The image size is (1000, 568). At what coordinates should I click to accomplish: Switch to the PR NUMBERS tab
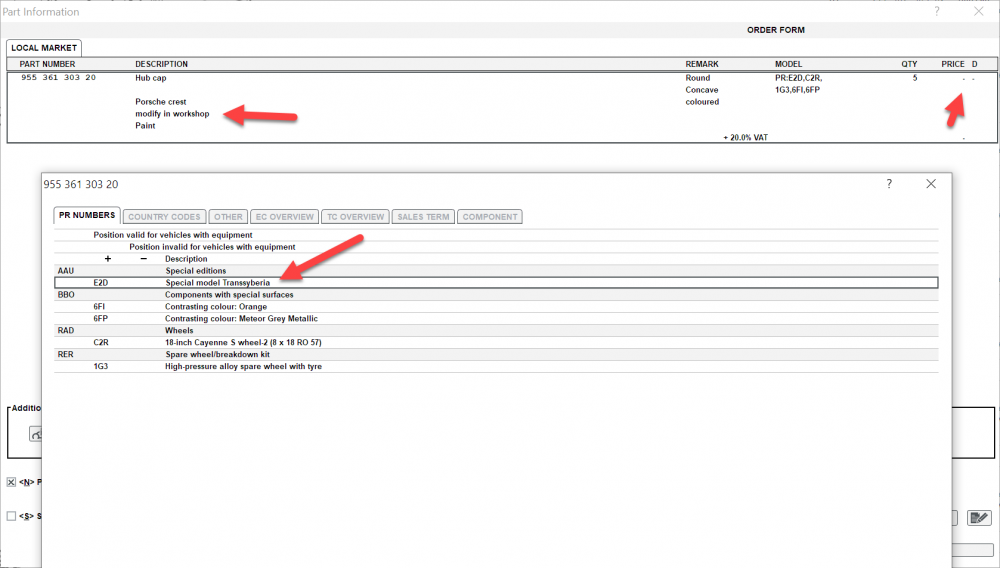(87, 216)
